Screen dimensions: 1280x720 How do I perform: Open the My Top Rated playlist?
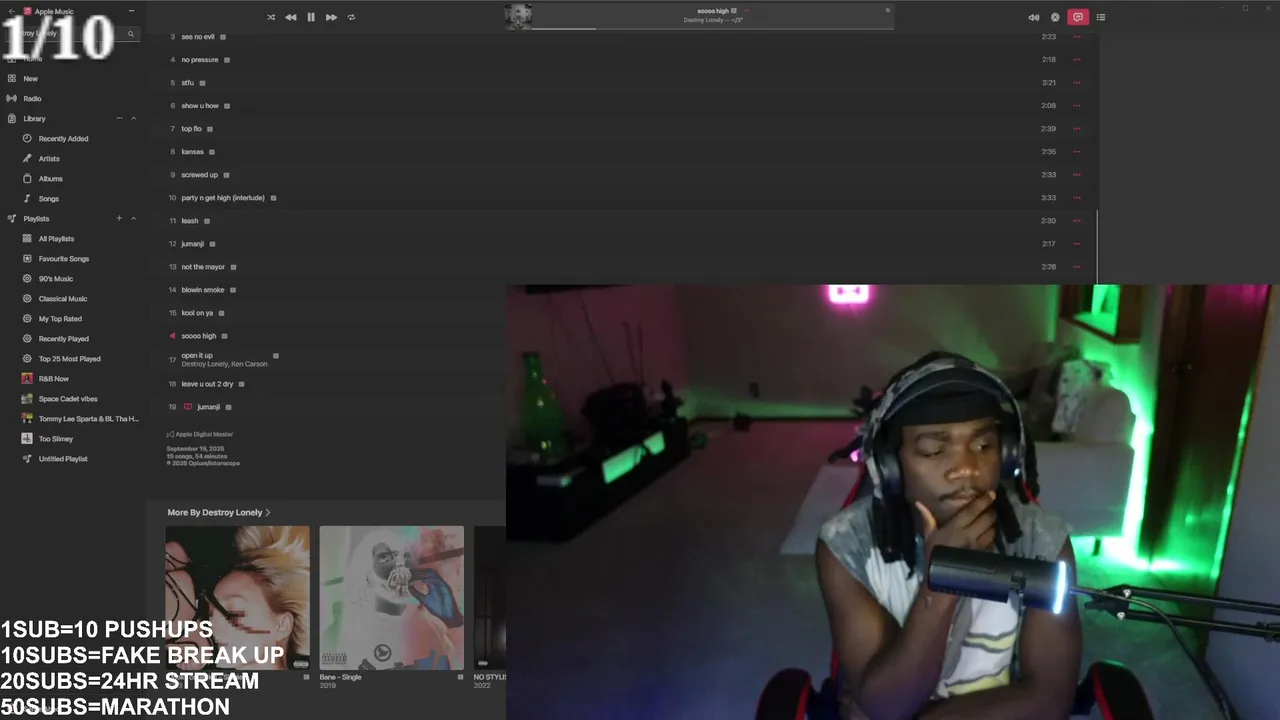click(x=60, y=319)
